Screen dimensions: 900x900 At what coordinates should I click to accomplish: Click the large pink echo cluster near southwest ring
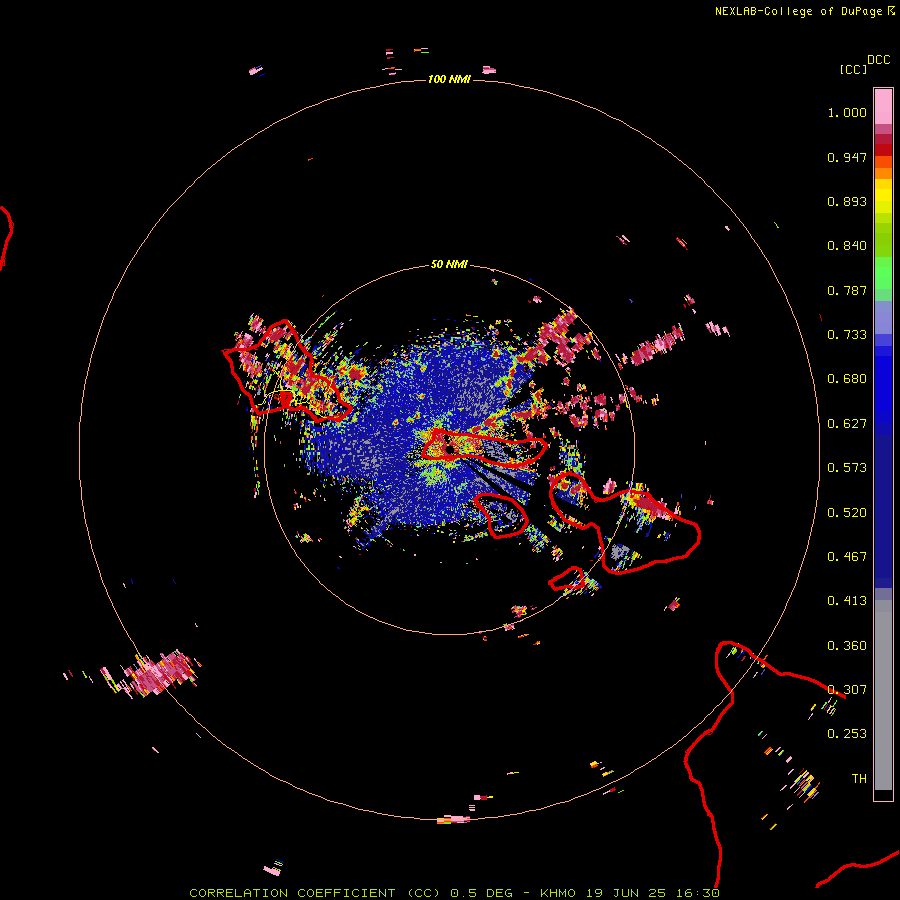point(160,673)
